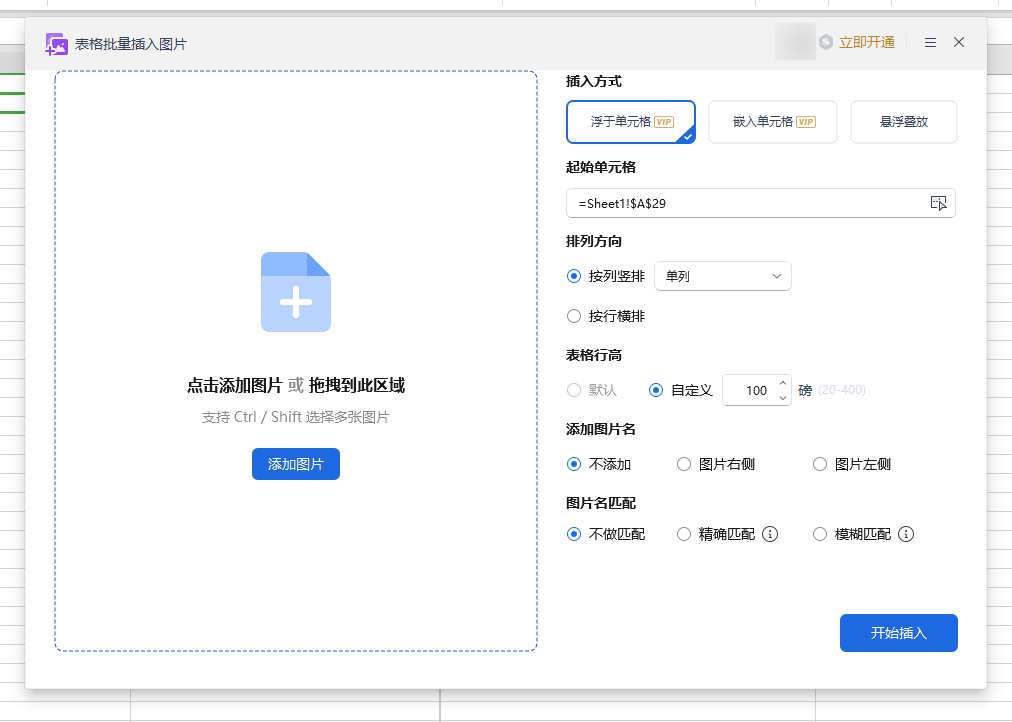
Task: Open the info tooltip icon next to 模糊匹配
Action: [906, 534]
